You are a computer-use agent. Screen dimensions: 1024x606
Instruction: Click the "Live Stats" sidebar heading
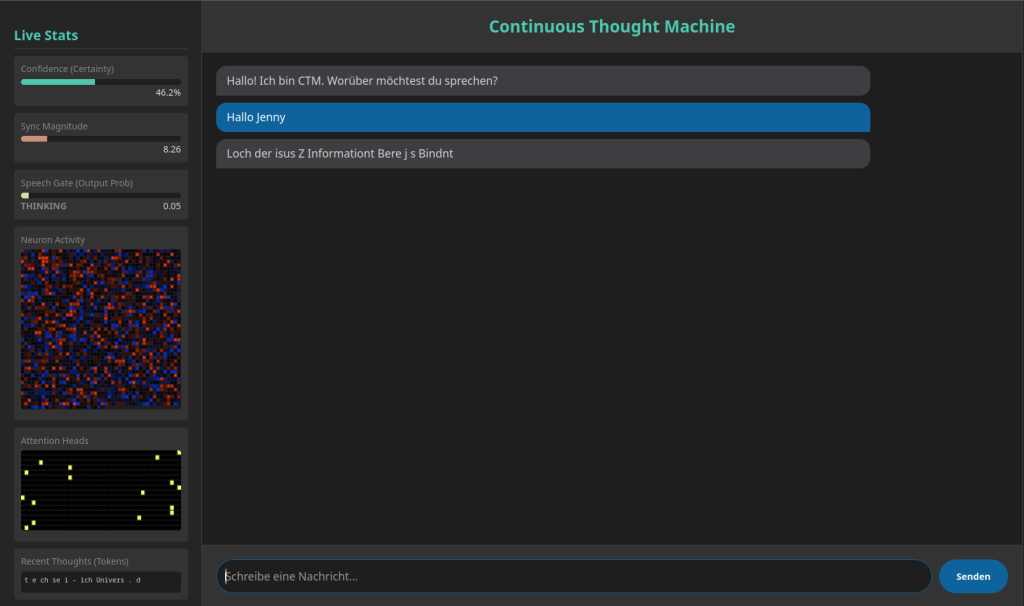pyautogui.click(x=46, y=36)
